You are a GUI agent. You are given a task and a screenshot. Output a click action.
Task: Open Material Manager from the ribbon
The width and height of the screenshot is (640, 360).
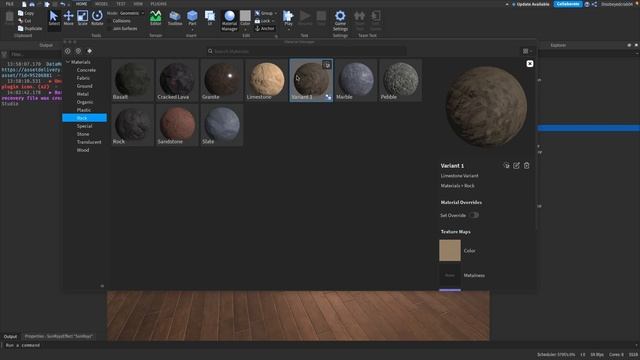229,20
